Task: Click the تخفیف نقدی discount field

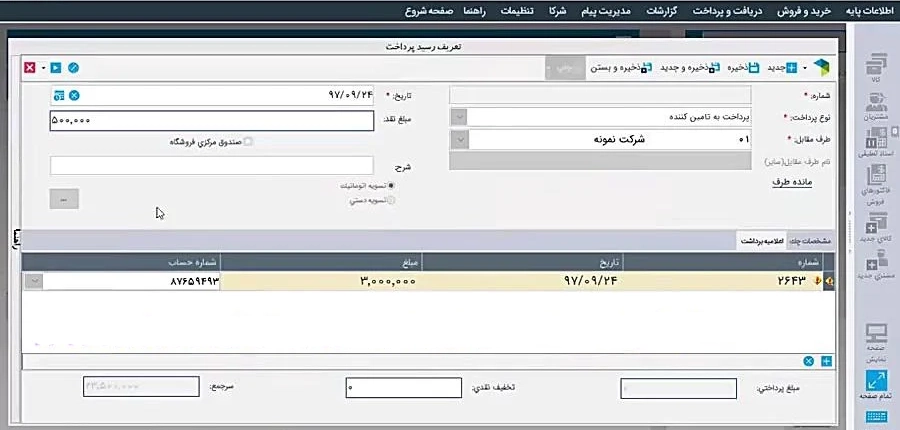Action: (404, 388)
